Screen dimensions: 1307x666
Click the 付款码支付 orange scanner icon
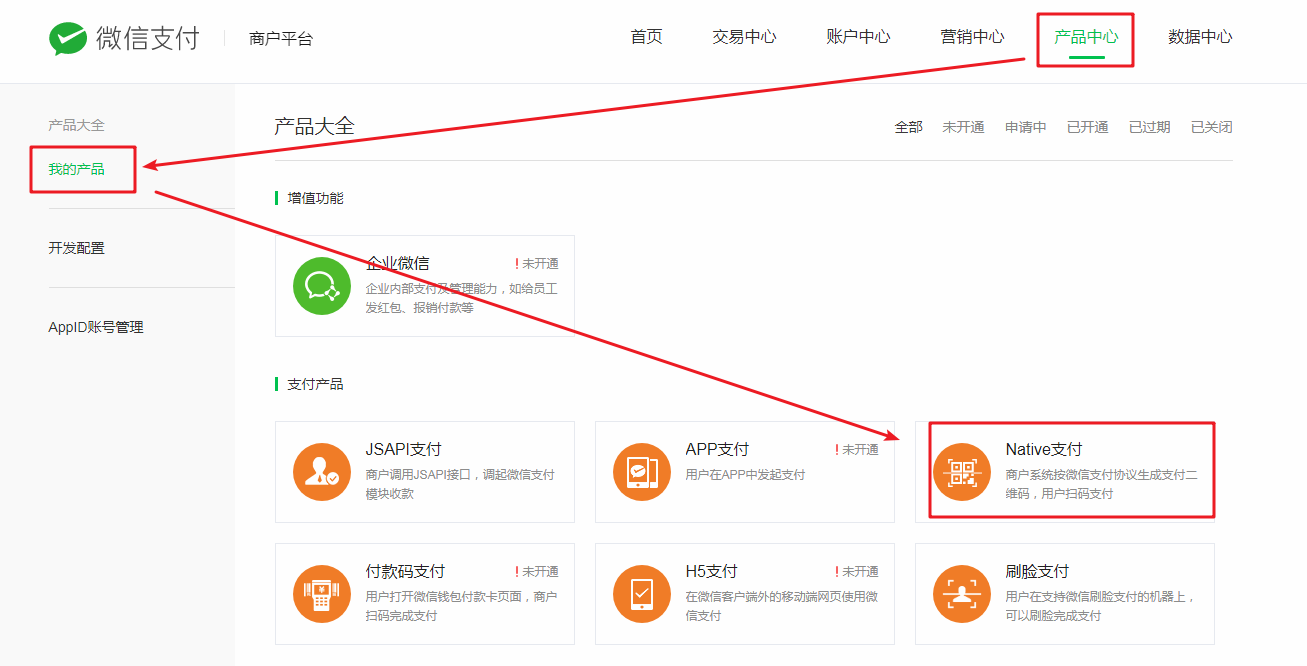(x=322, y=594)
